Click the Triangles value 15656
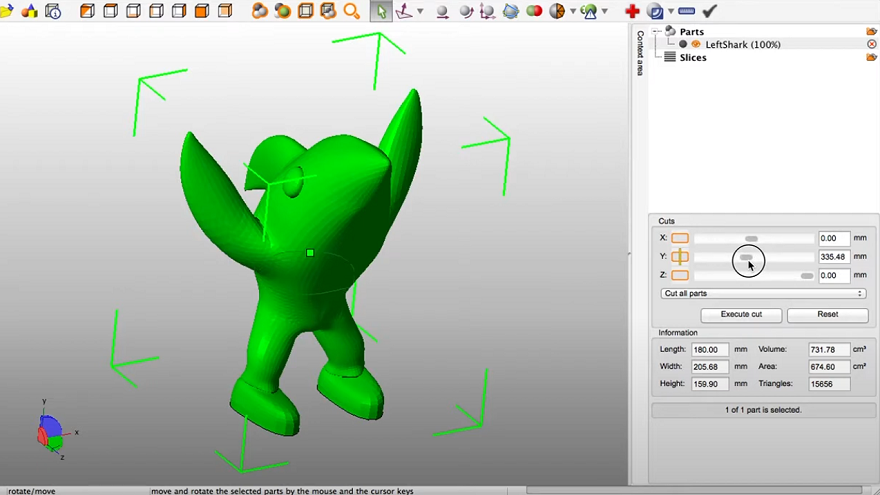Image resolution: width=880 pixels, height=495 pixels. (x=829, y=384)
